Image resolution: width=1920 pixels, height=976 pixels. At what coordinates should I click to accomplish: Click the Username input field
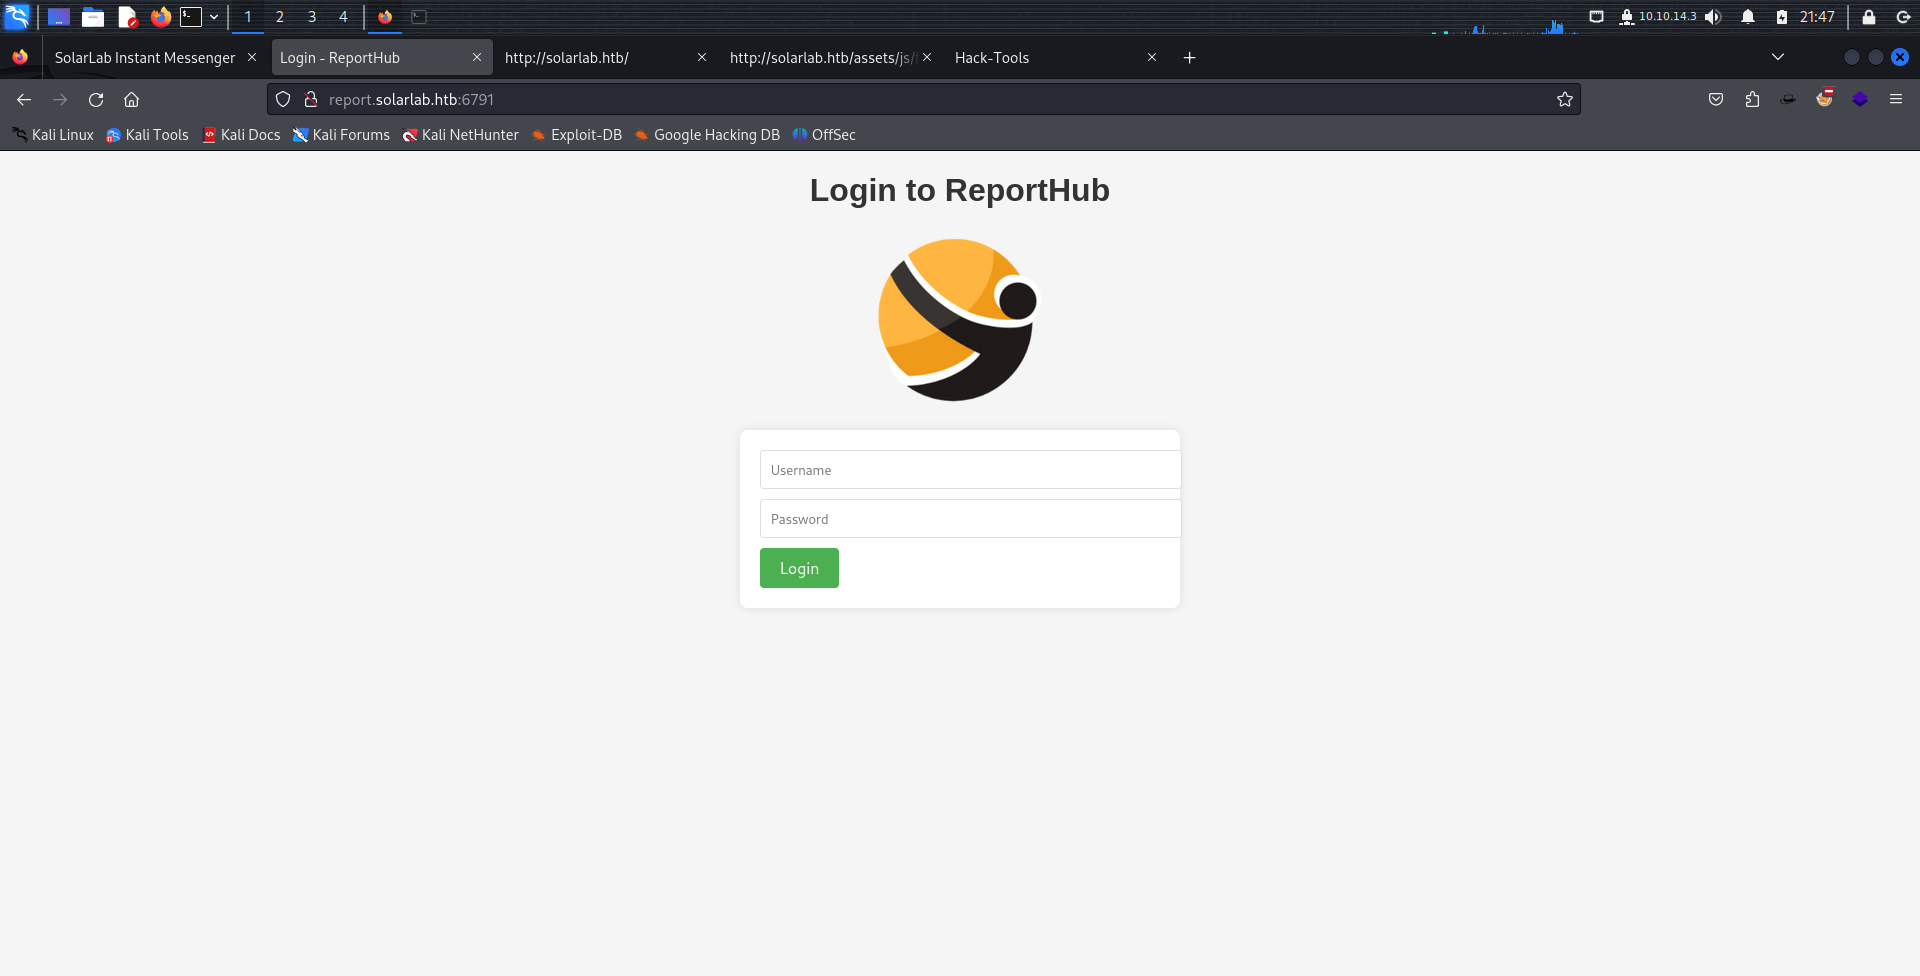(x=970, y=470)
